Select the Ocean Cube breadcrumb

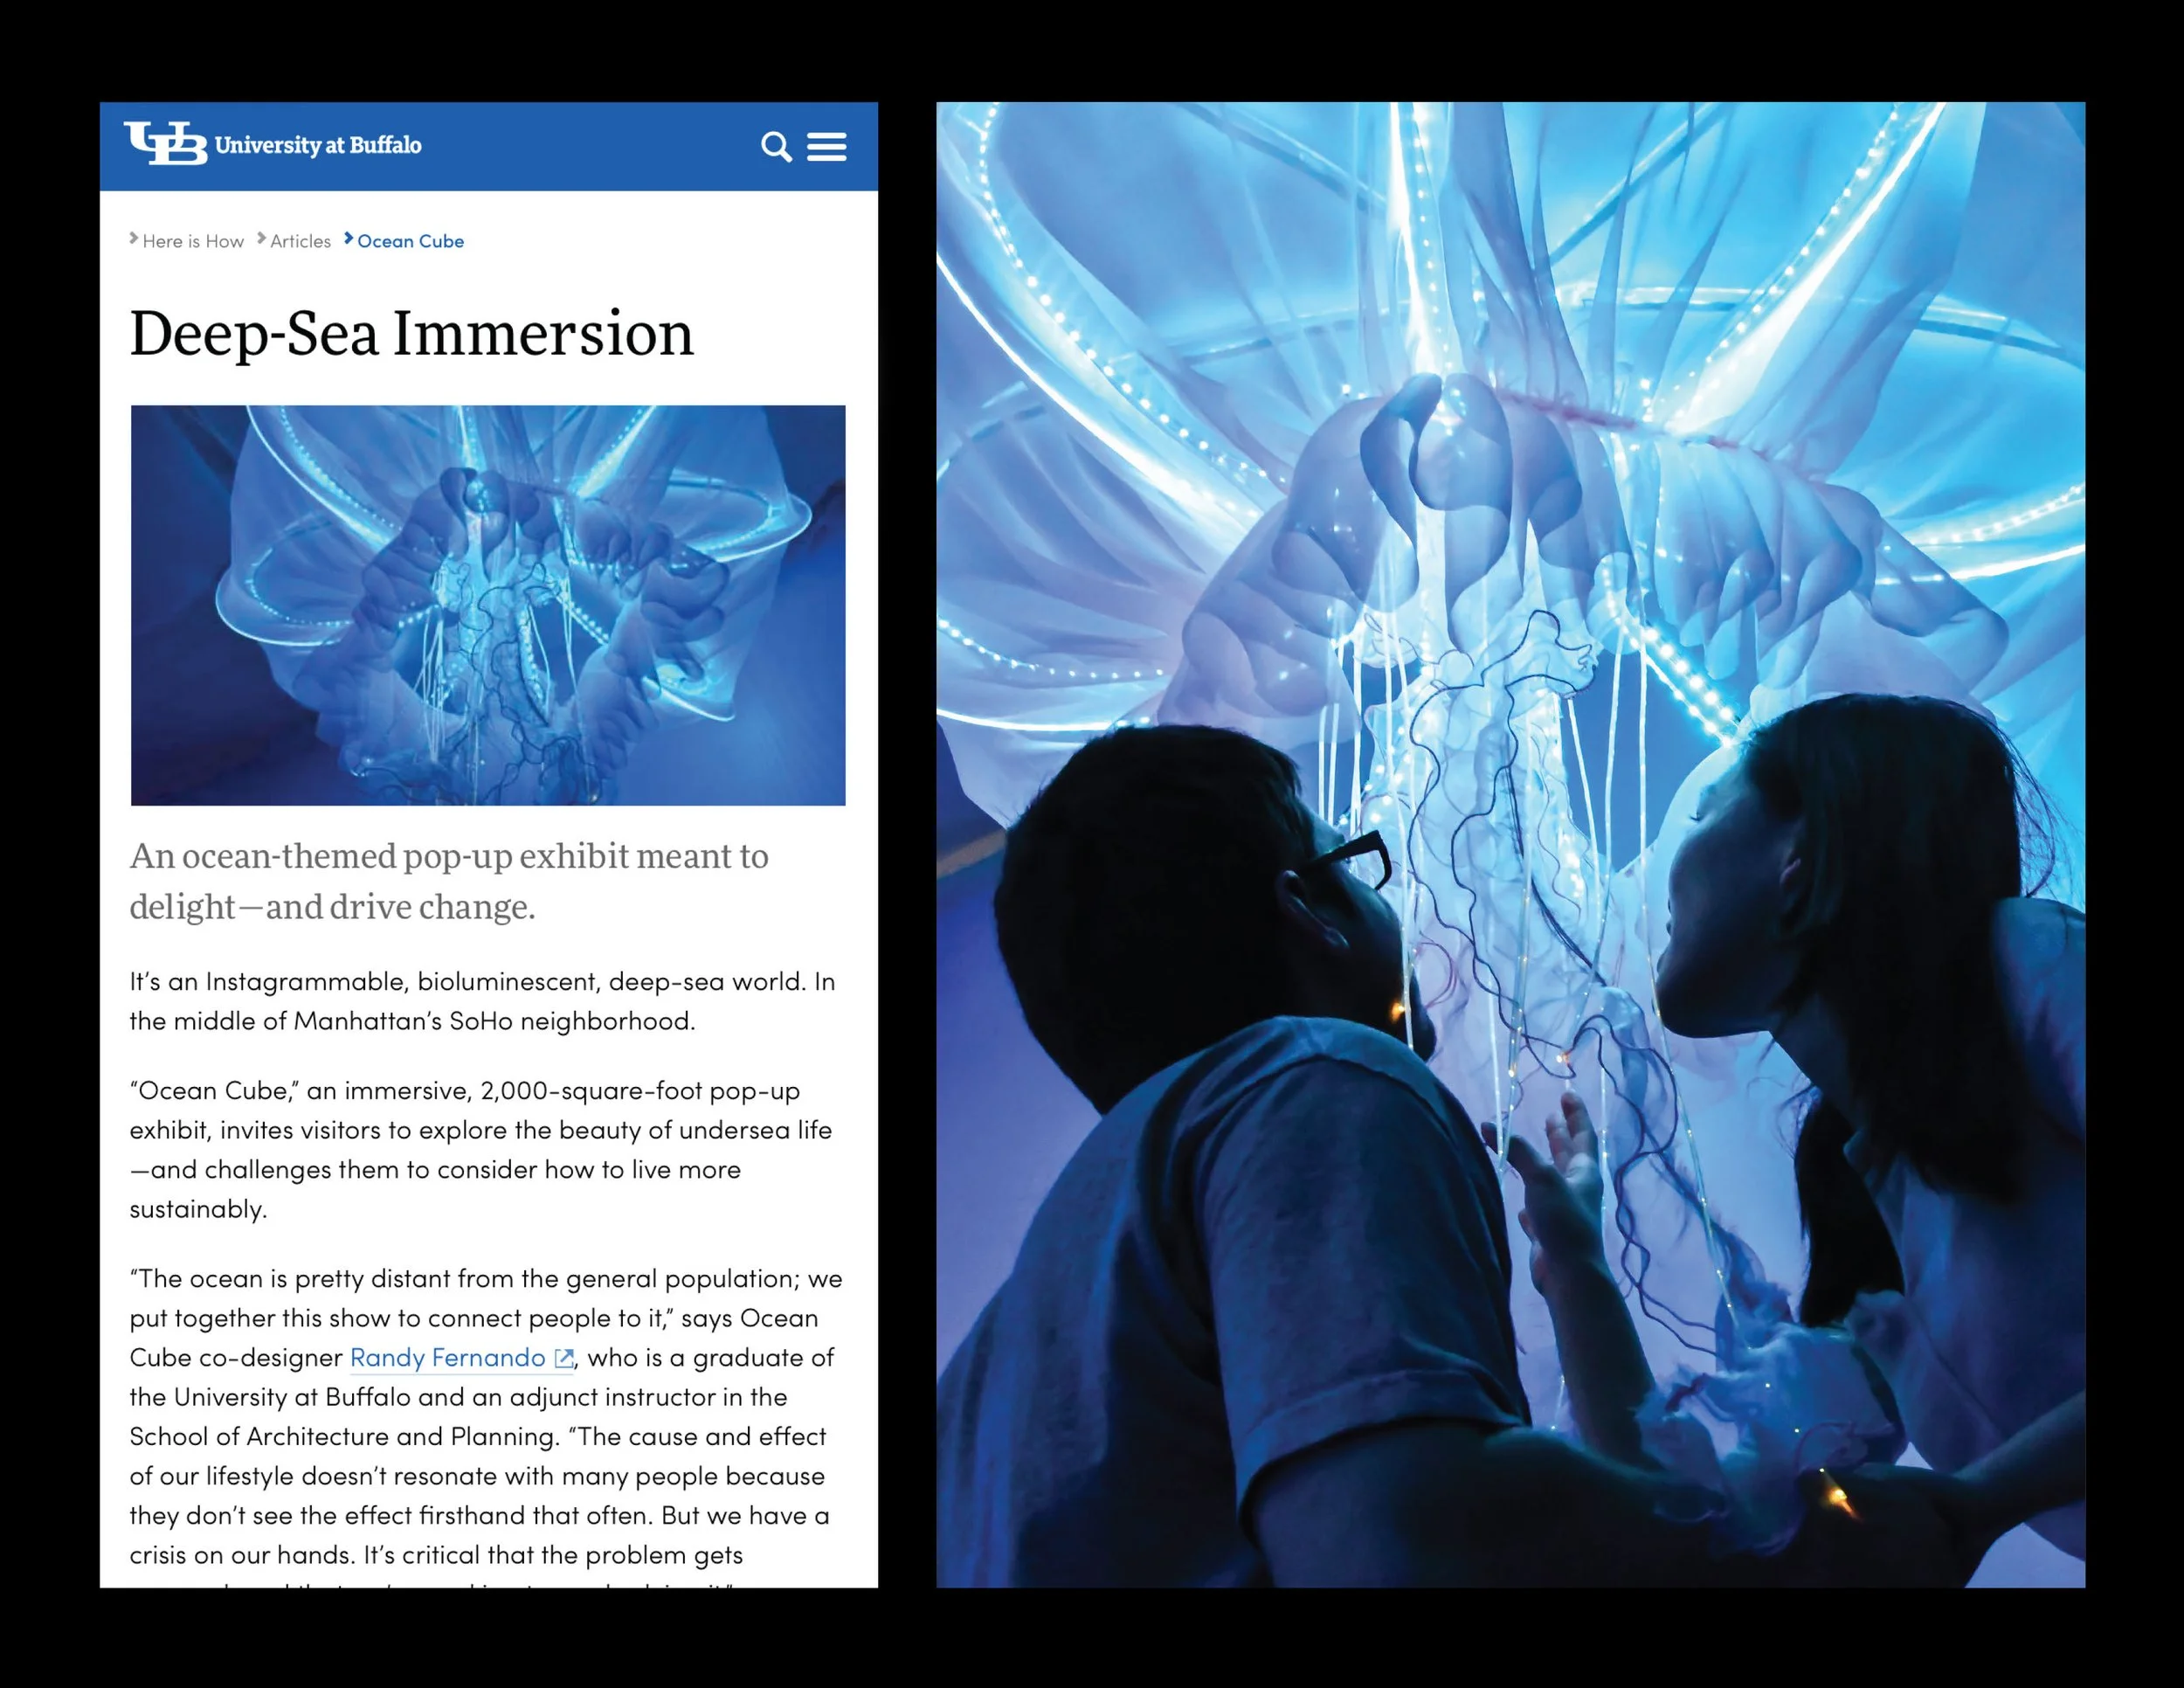(410, 241)
